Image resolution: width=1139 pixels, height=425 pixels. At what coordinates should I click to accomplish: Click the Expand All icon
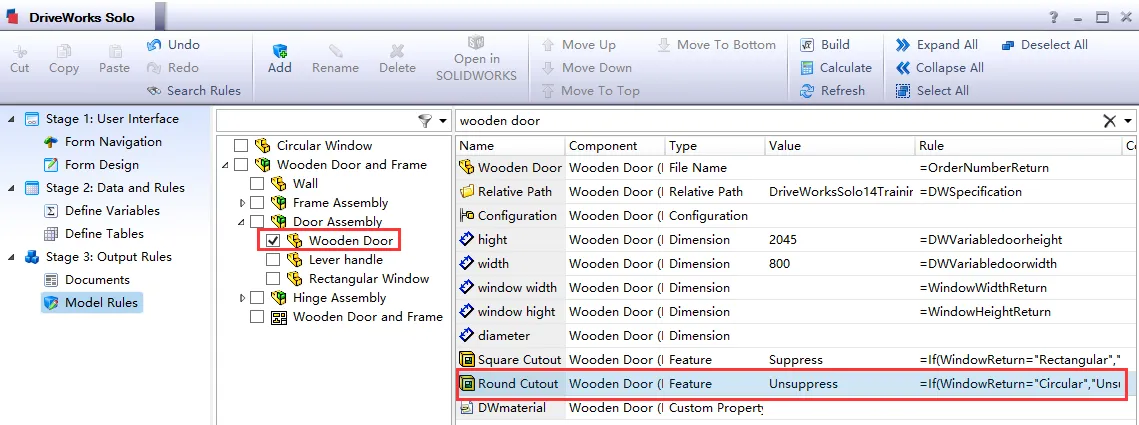pyautogui.click(x=902, y=45)
